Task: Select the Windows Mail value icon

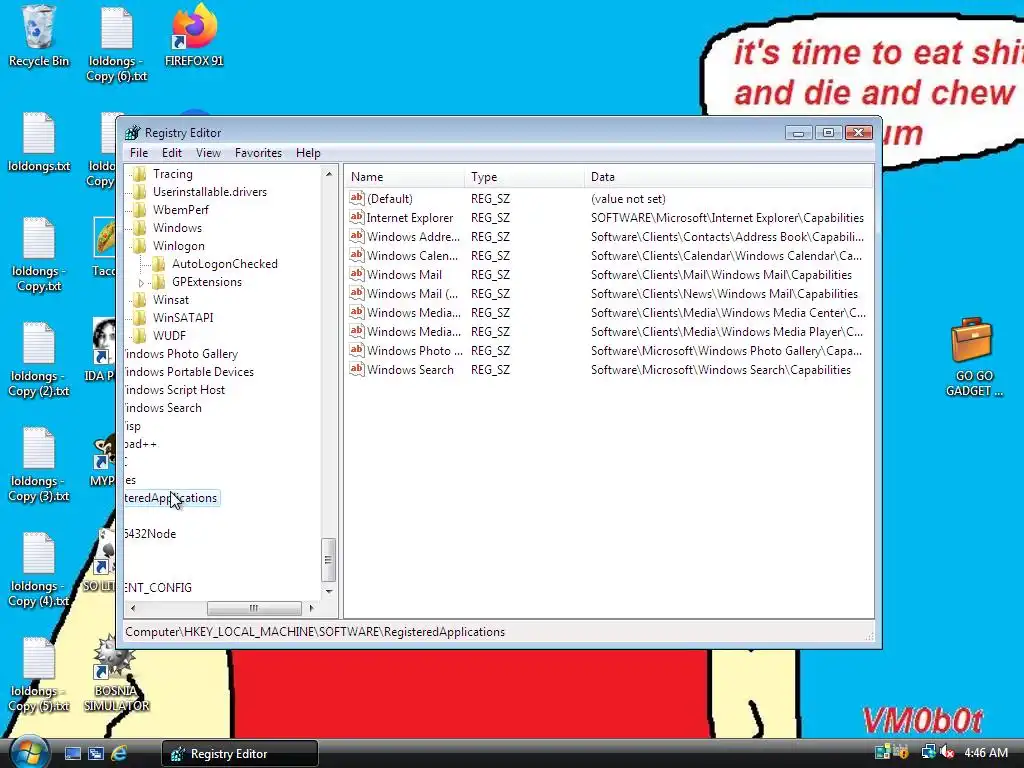Action: point(357,274)
